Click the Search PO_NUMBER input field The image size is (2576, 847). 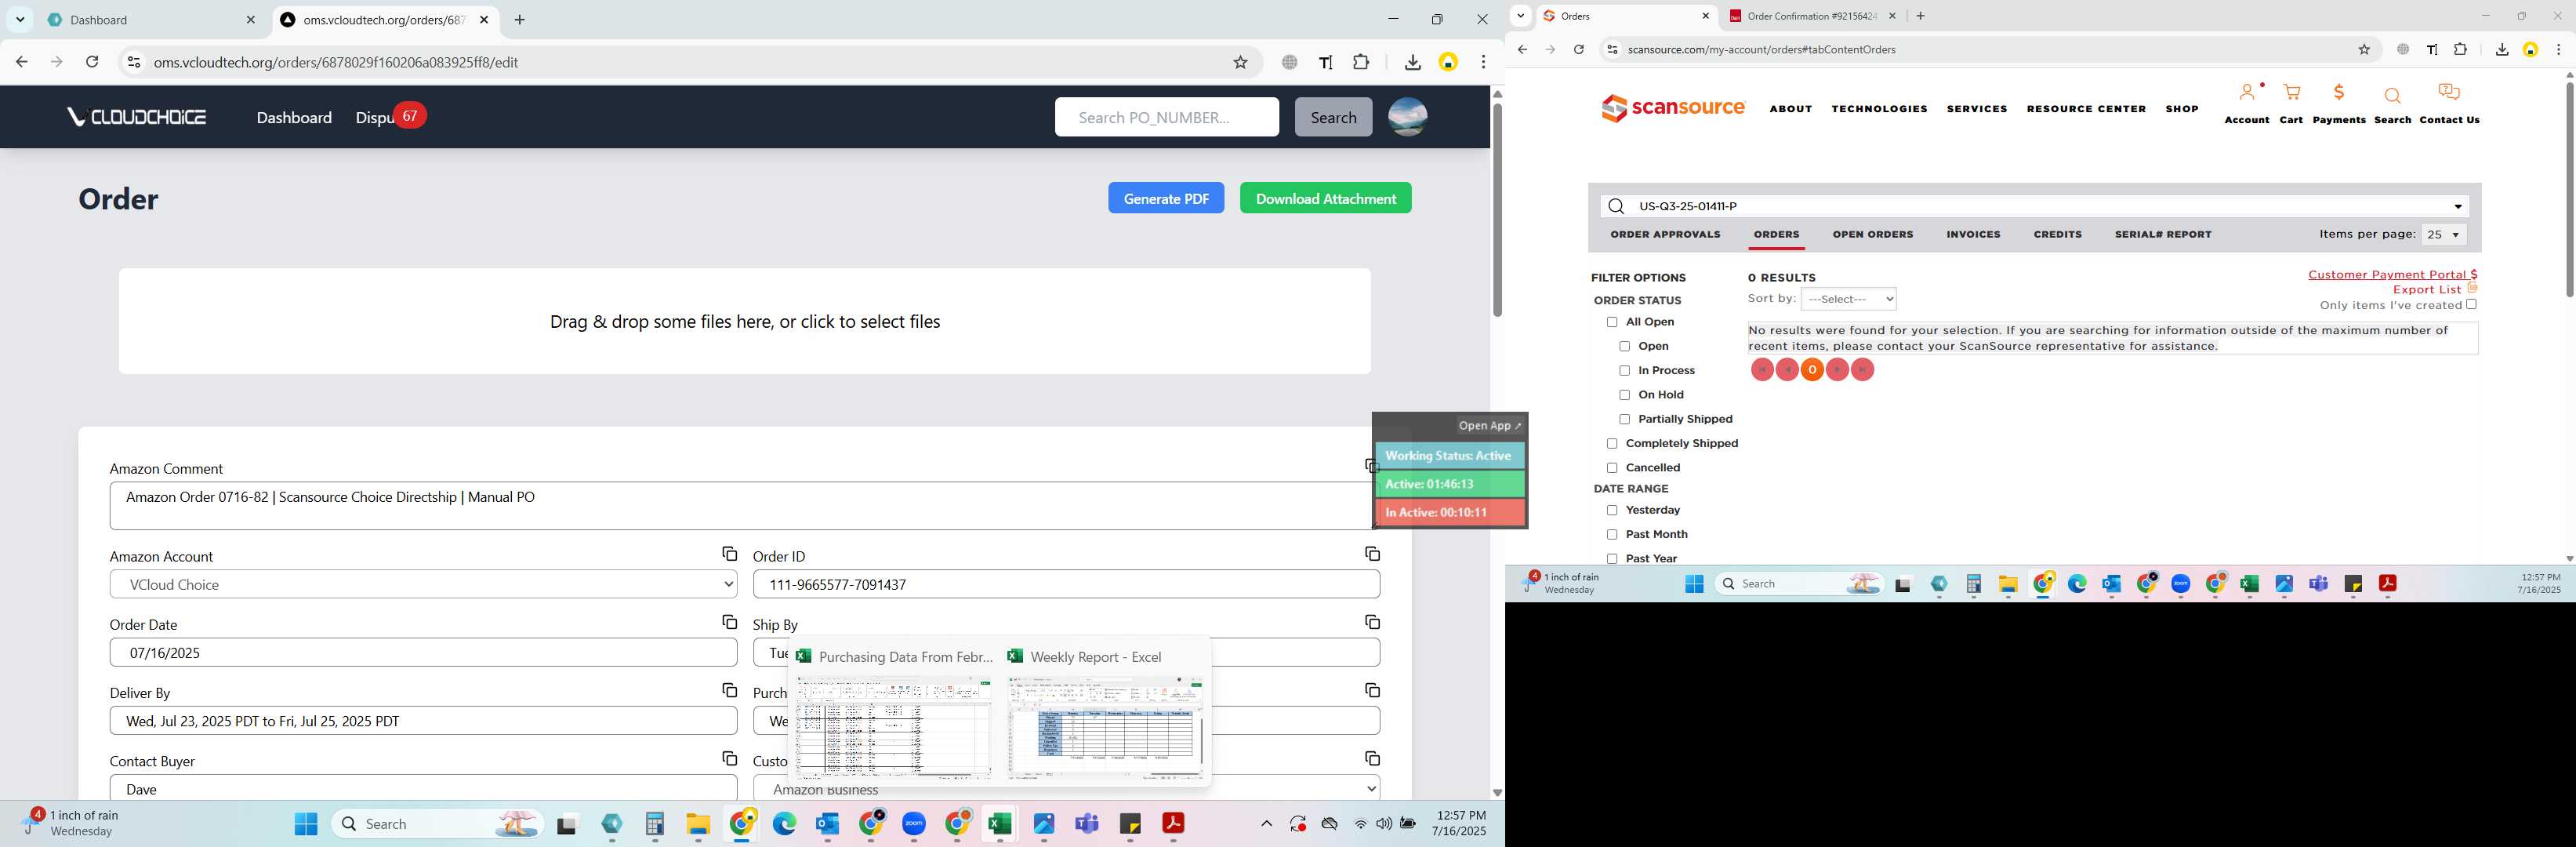click(1166, 117)
